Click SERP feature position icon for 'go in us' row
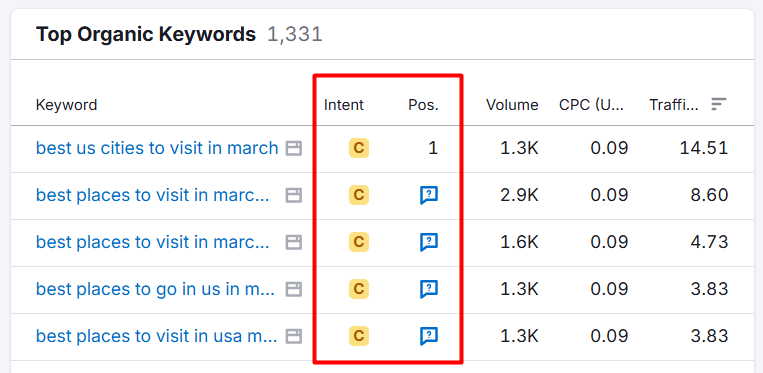The image size is (763, 373). pyautogui.click(x=429, y=289)
